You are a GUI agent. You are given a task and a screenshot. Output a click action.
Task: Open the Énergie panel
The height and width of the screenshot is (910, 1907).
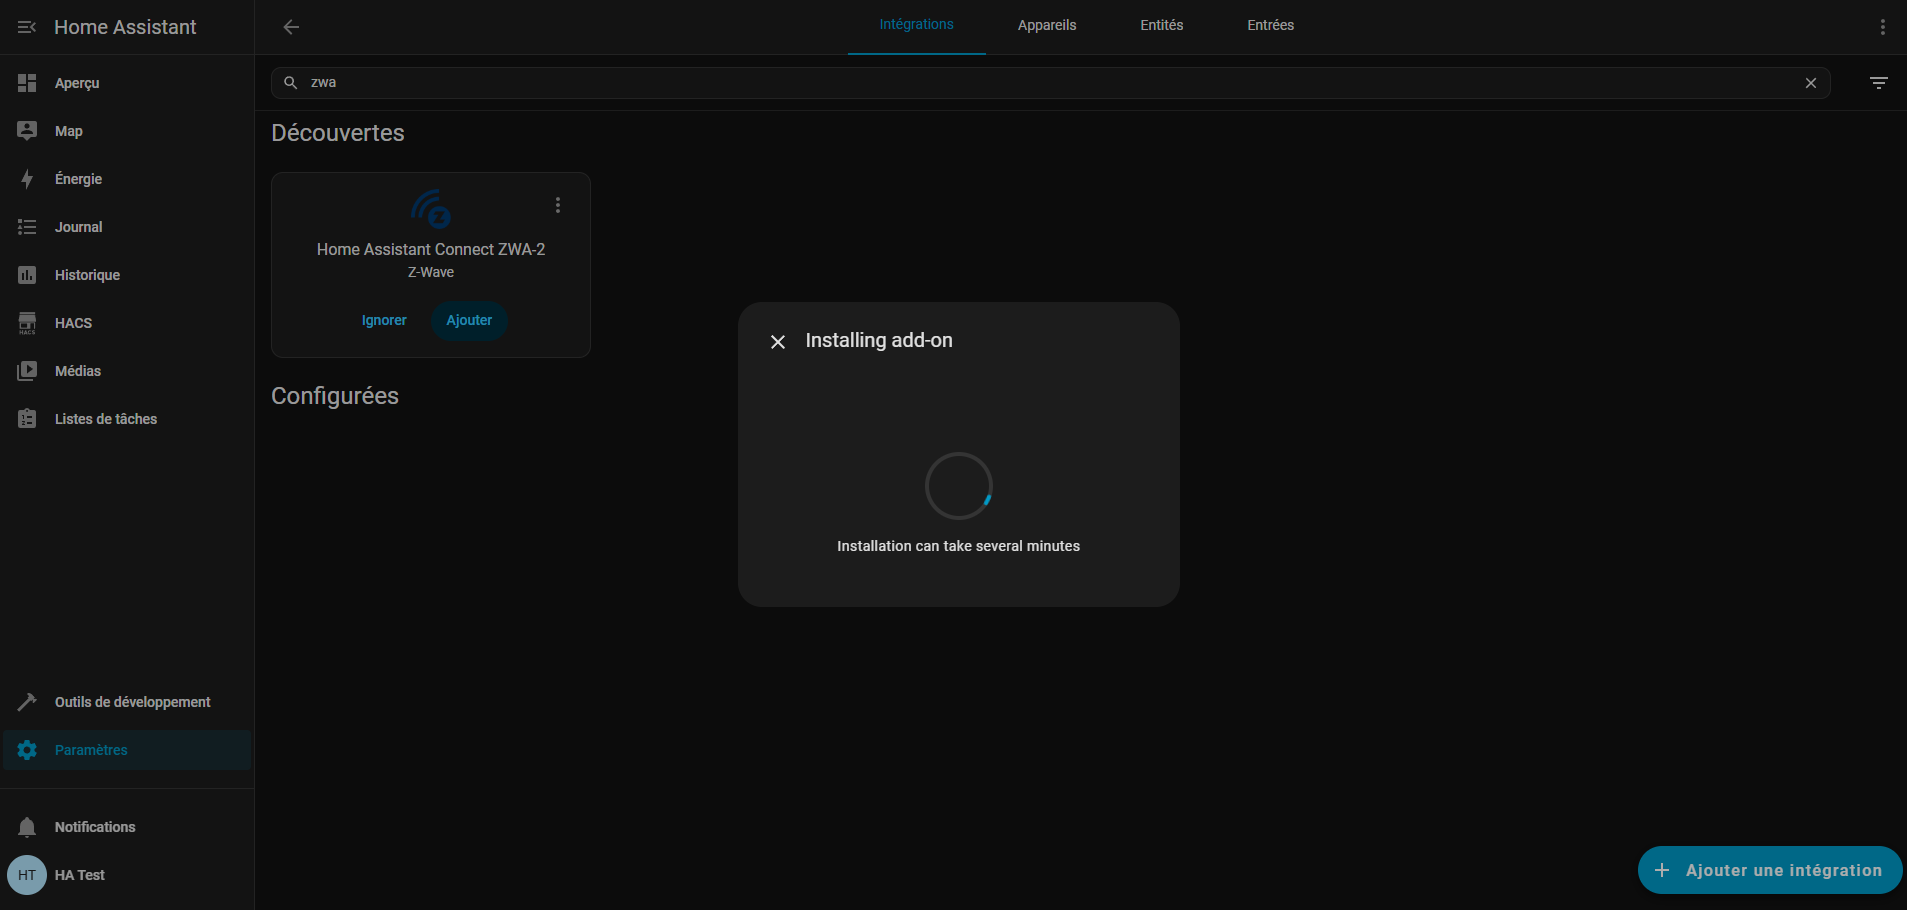click(x=78, y=179)
